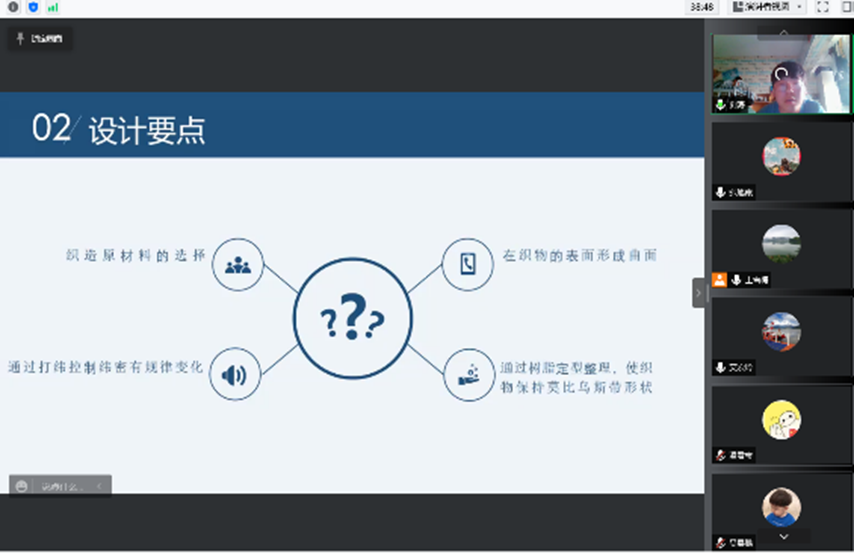Open the green network signal indicator
This screenshot has width=854, height=554.
pos(52,7)
